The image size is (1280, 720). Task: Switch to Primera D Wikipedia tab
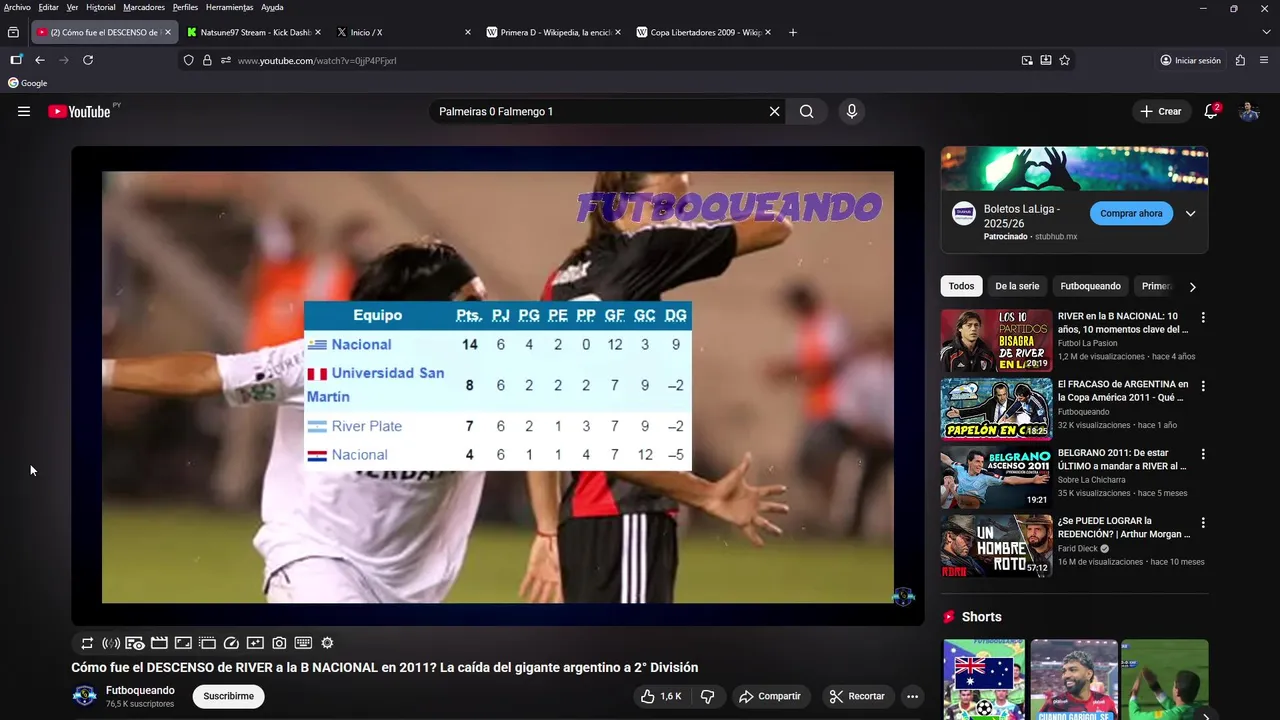click(554, 32)
